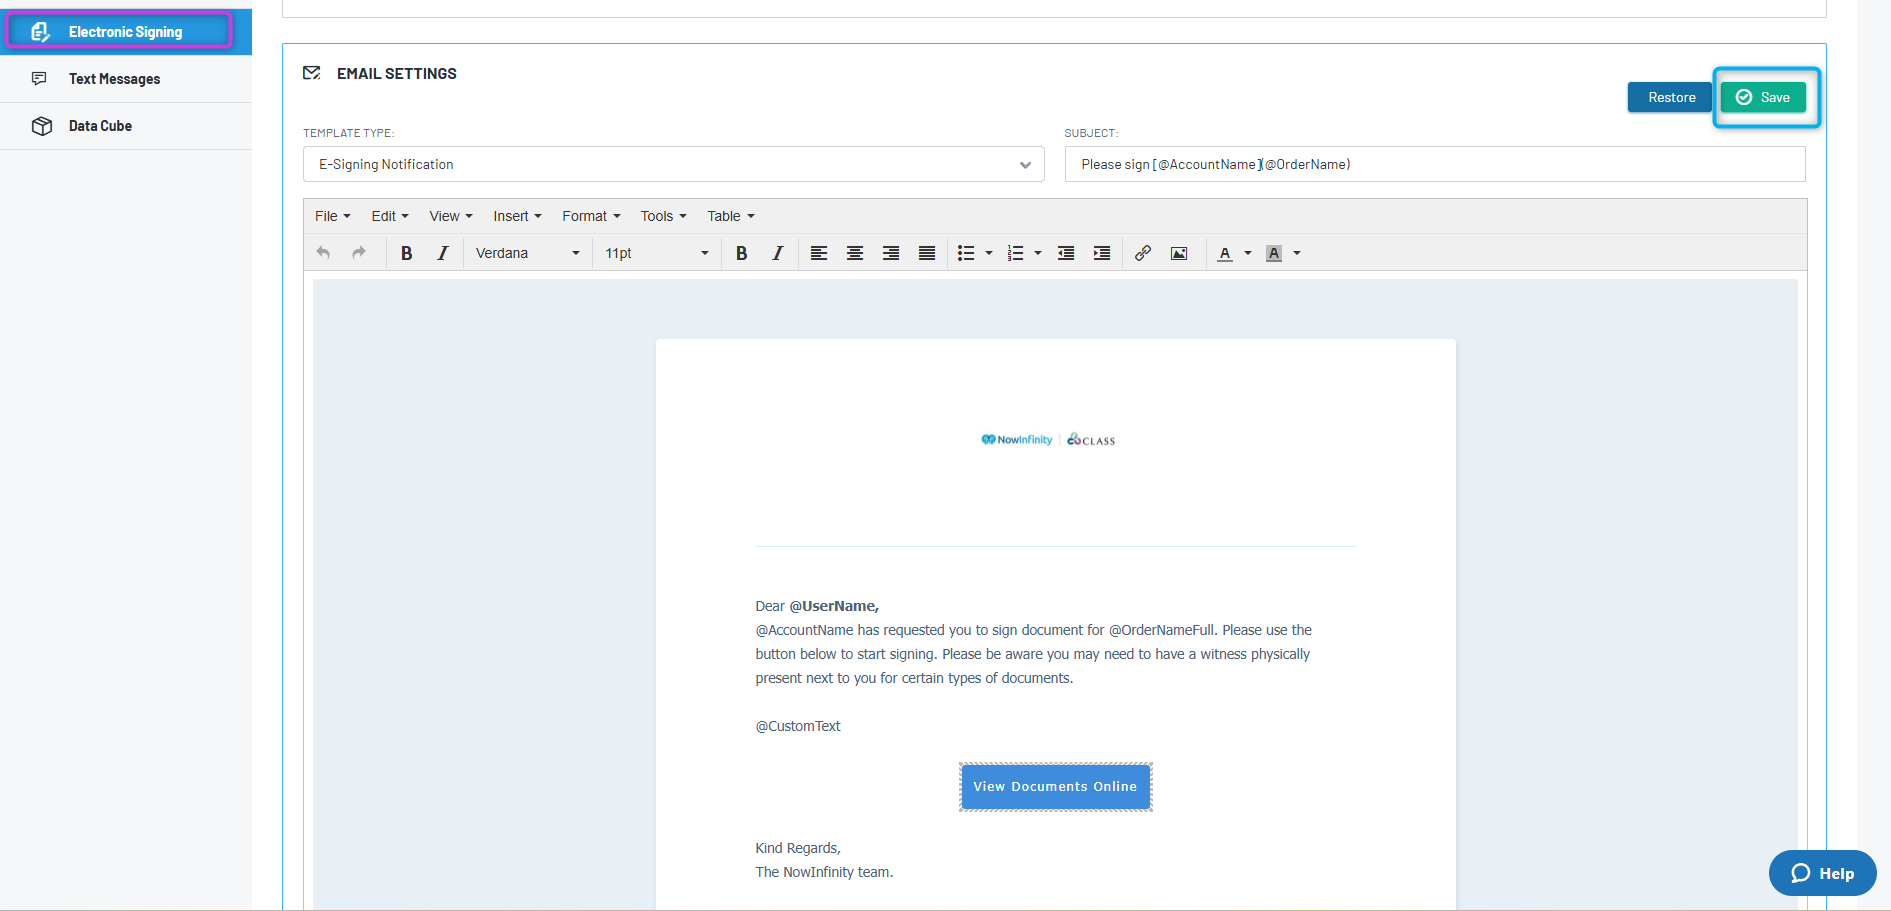The image size is (1891, 911).
Task: Click the green Save button
Action: pos(1764,97)
